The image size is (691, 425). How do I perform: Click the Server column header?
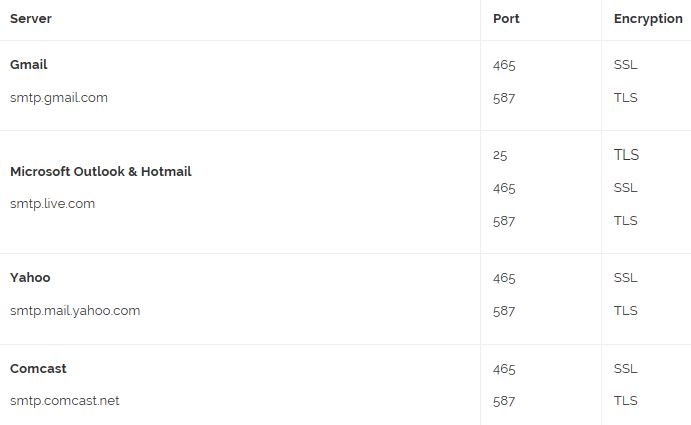coord(31,19)
